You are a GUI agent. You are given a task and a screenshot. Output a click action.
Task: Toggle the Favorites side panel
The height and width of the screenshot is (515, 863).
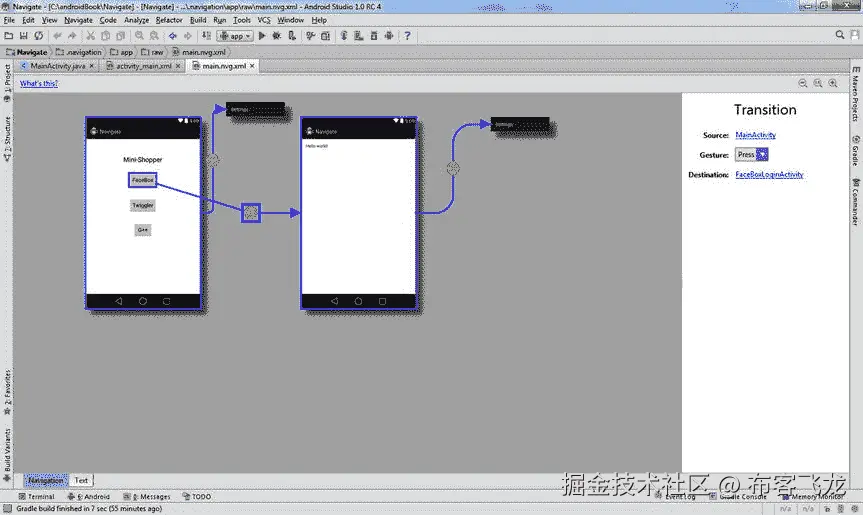click(7, 392)
